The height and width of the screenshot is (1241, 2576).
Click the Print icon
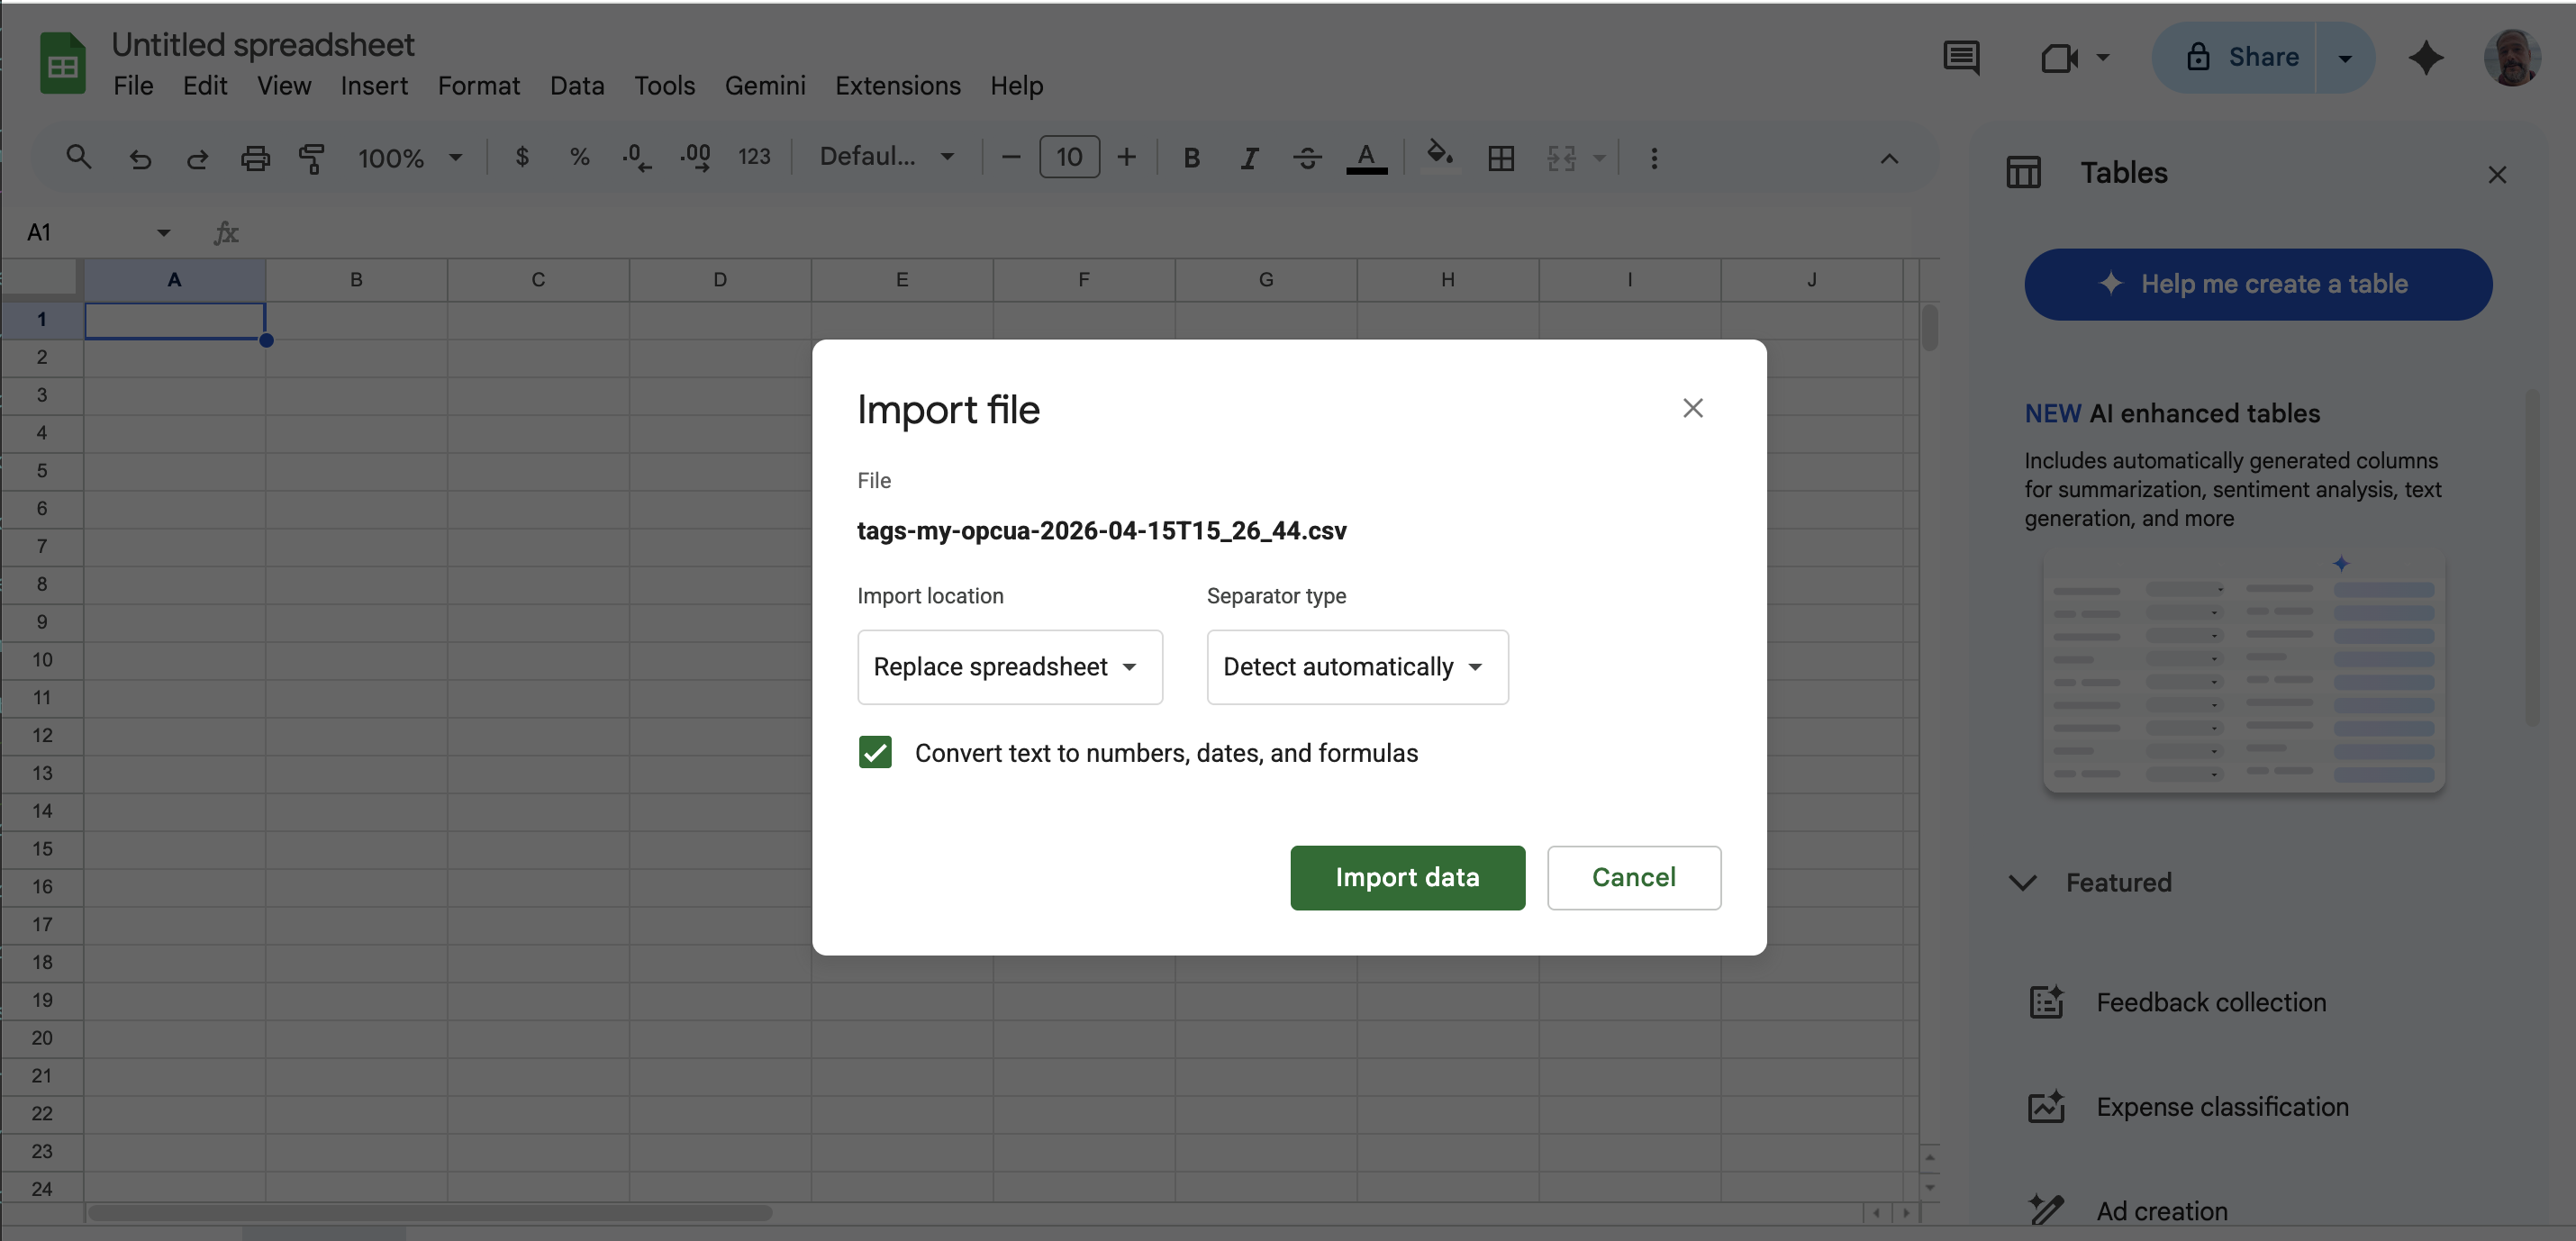255,157
